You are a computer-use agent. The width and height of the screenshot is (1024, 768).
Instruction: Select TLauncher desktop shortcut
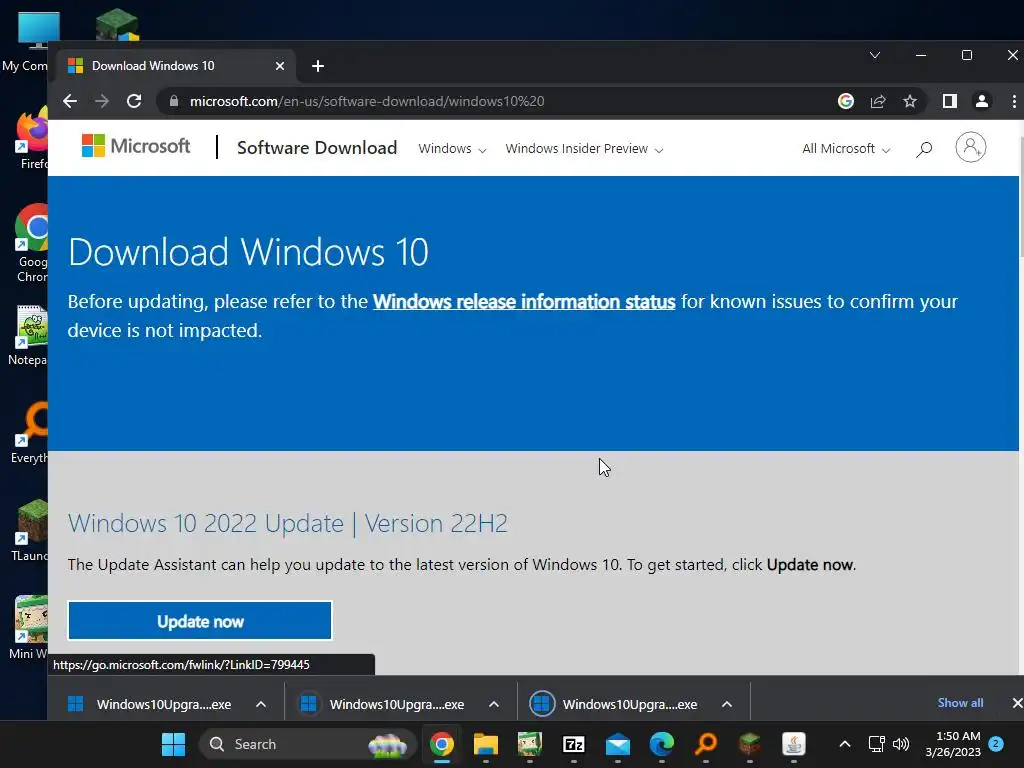point(29,531)
